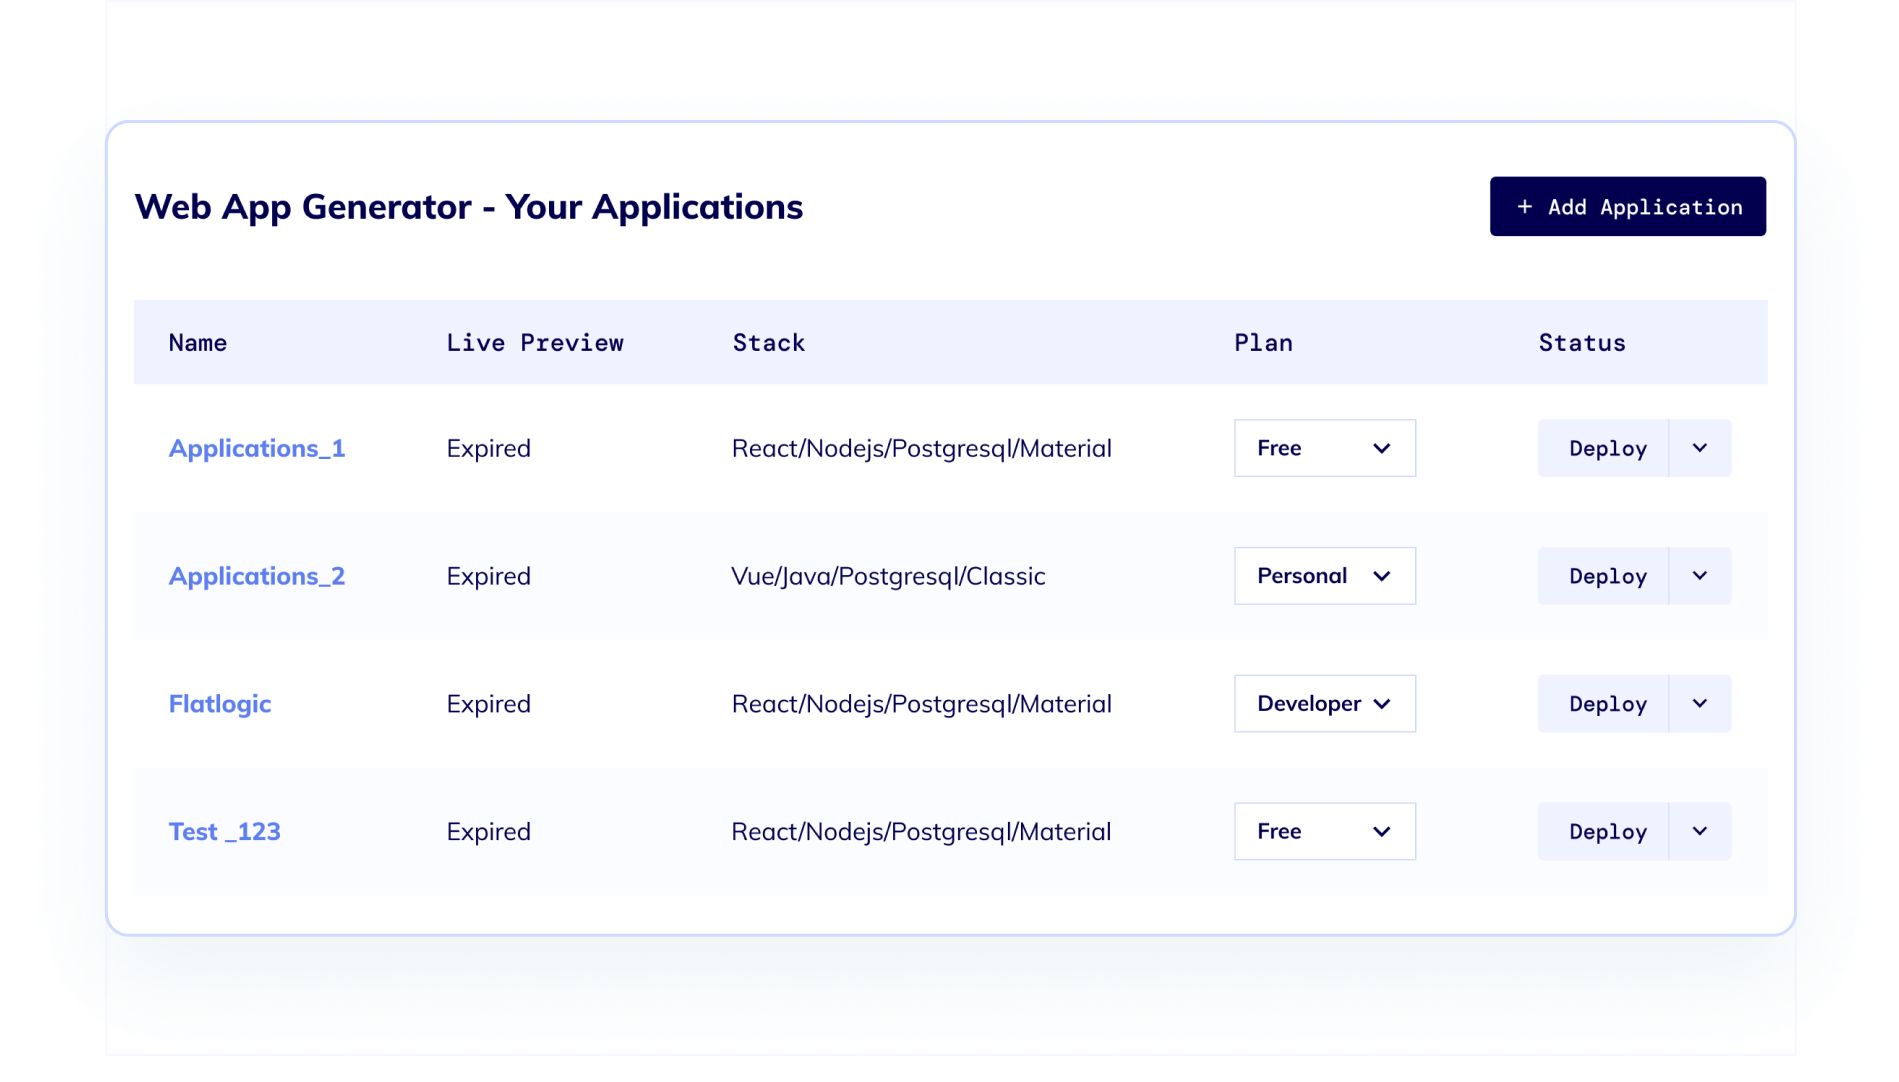The width and height of the screenshot is (1899, 1082).
Task: Click the Name column header
Action: (197, 342)
